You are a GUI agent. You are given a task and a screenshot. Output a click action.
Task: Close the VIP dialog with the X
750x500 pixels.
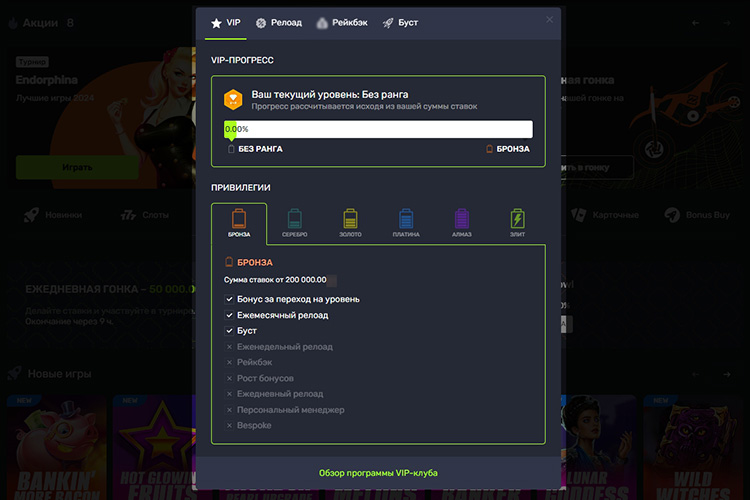(x=549, y=19)
